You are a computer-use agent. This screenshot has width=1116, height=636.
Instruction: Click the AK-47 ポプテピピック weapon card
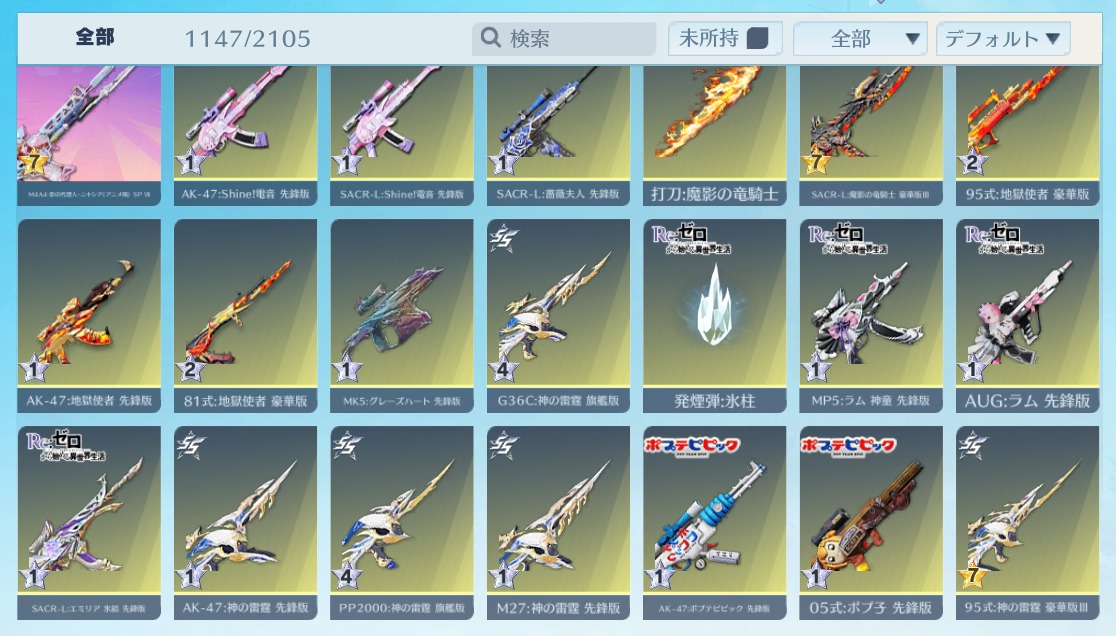click(715, 523)
